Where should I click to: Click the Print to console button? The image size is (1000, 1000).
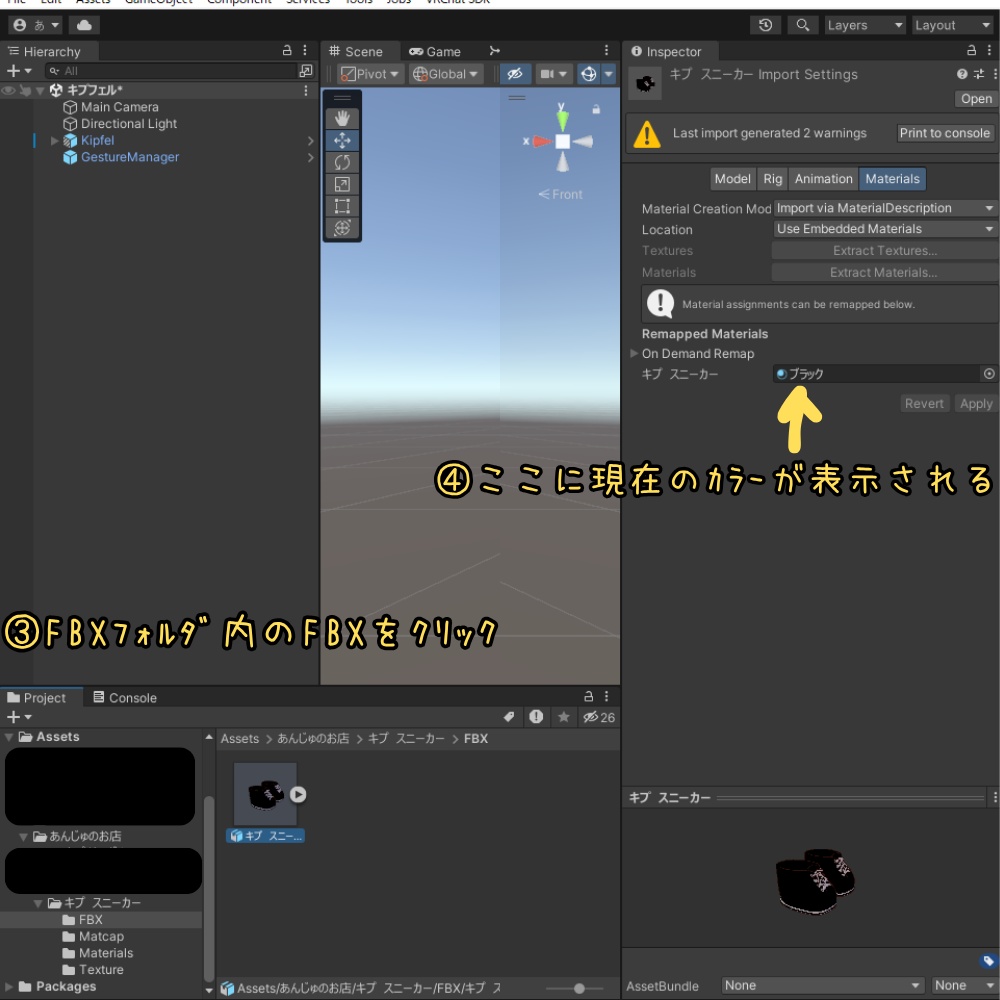[x=945, y=132]
